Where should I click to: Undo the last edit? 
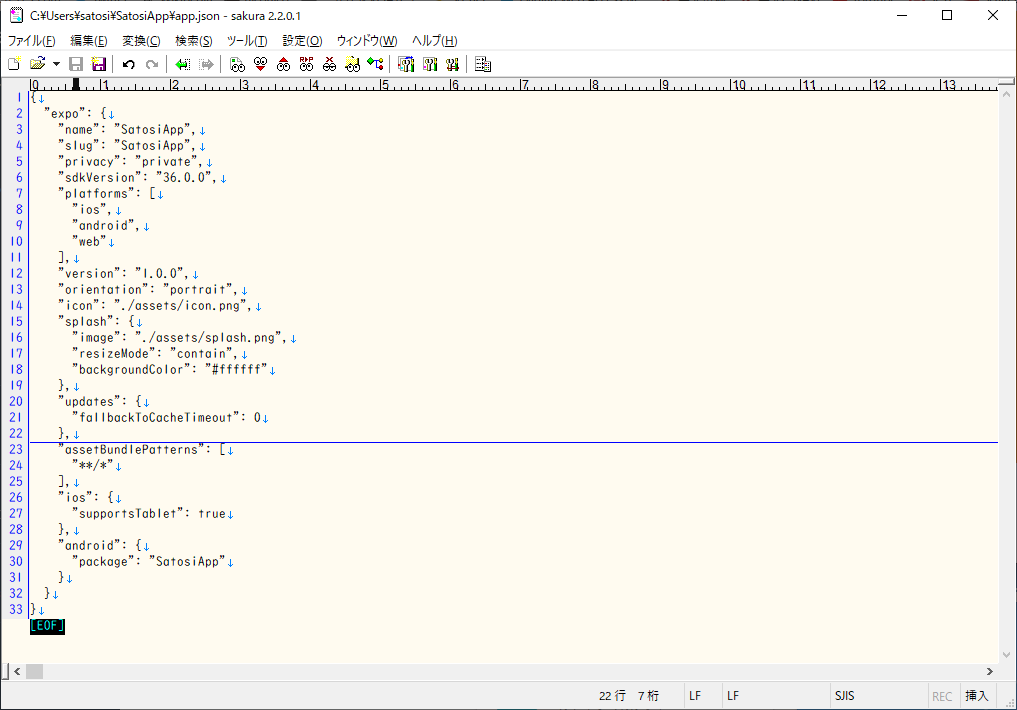[x=128, y=64]
